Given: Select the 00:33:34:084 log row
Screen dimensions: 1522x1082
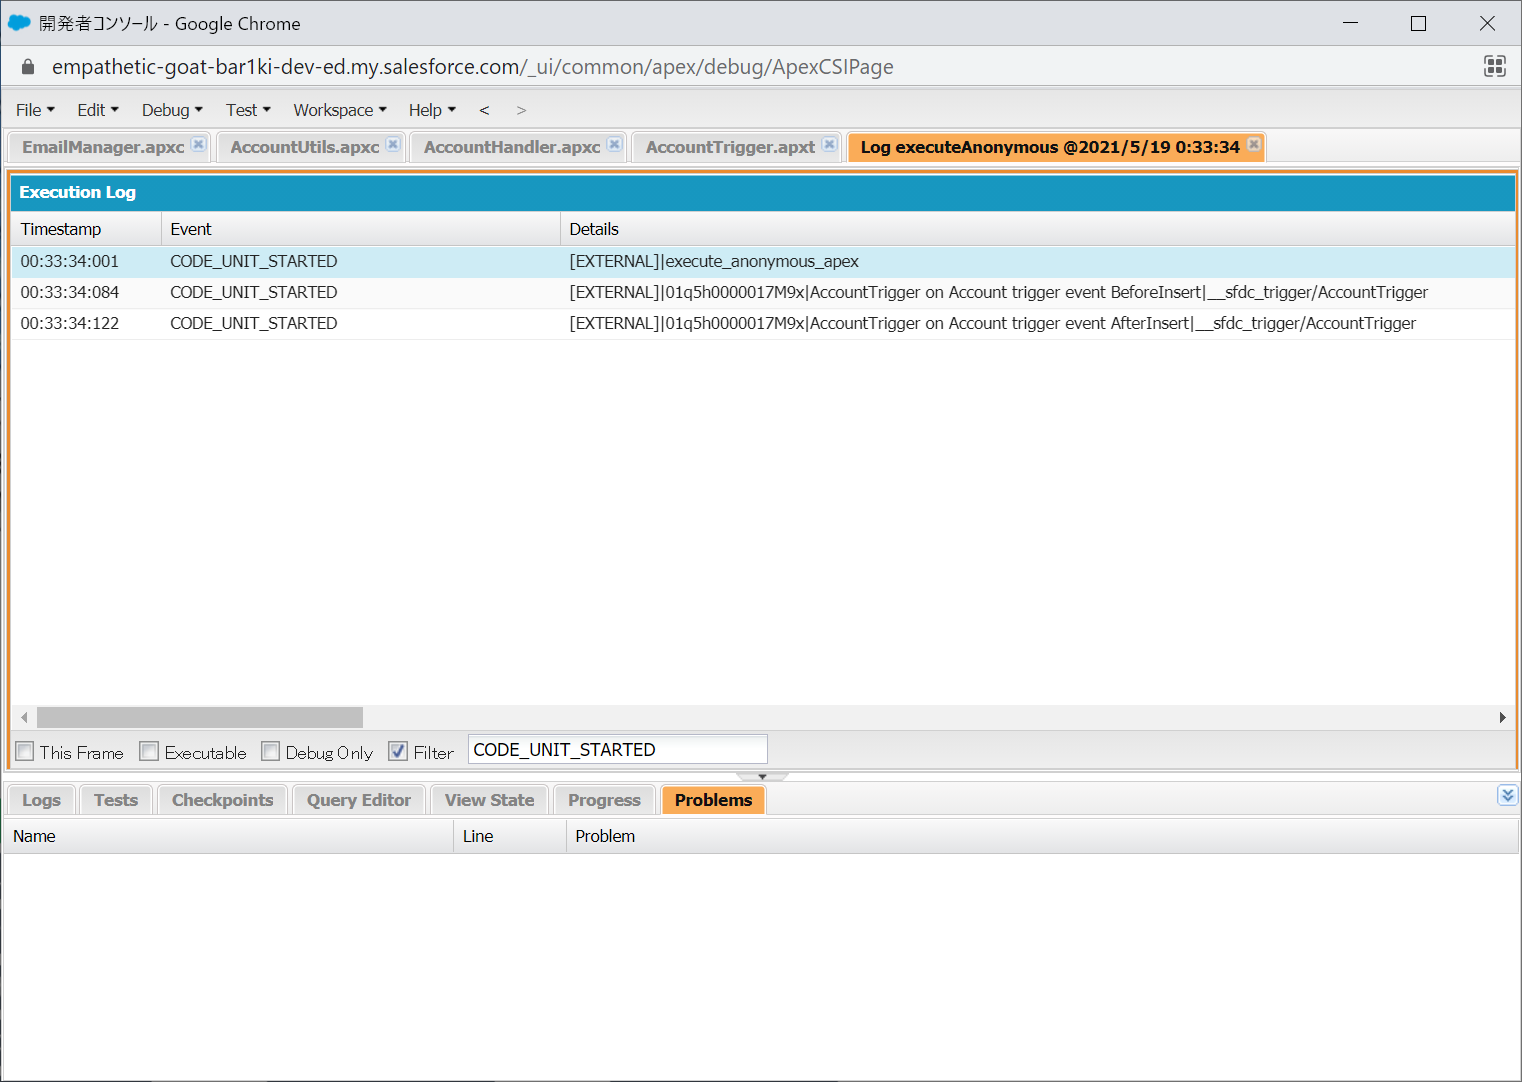Looking at the screenshot, I should (x=763, y=293).
